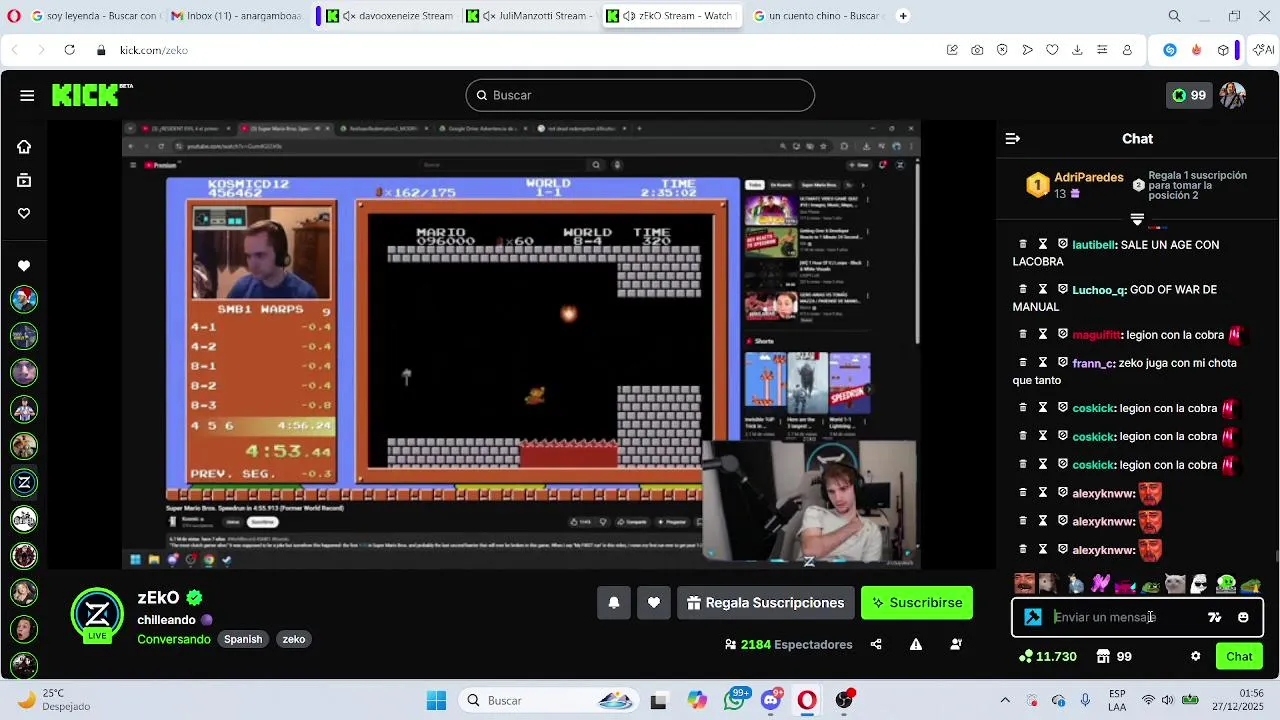Open Windows Start menu
This screenshot has height=720, width=1280.
[437, 700]
